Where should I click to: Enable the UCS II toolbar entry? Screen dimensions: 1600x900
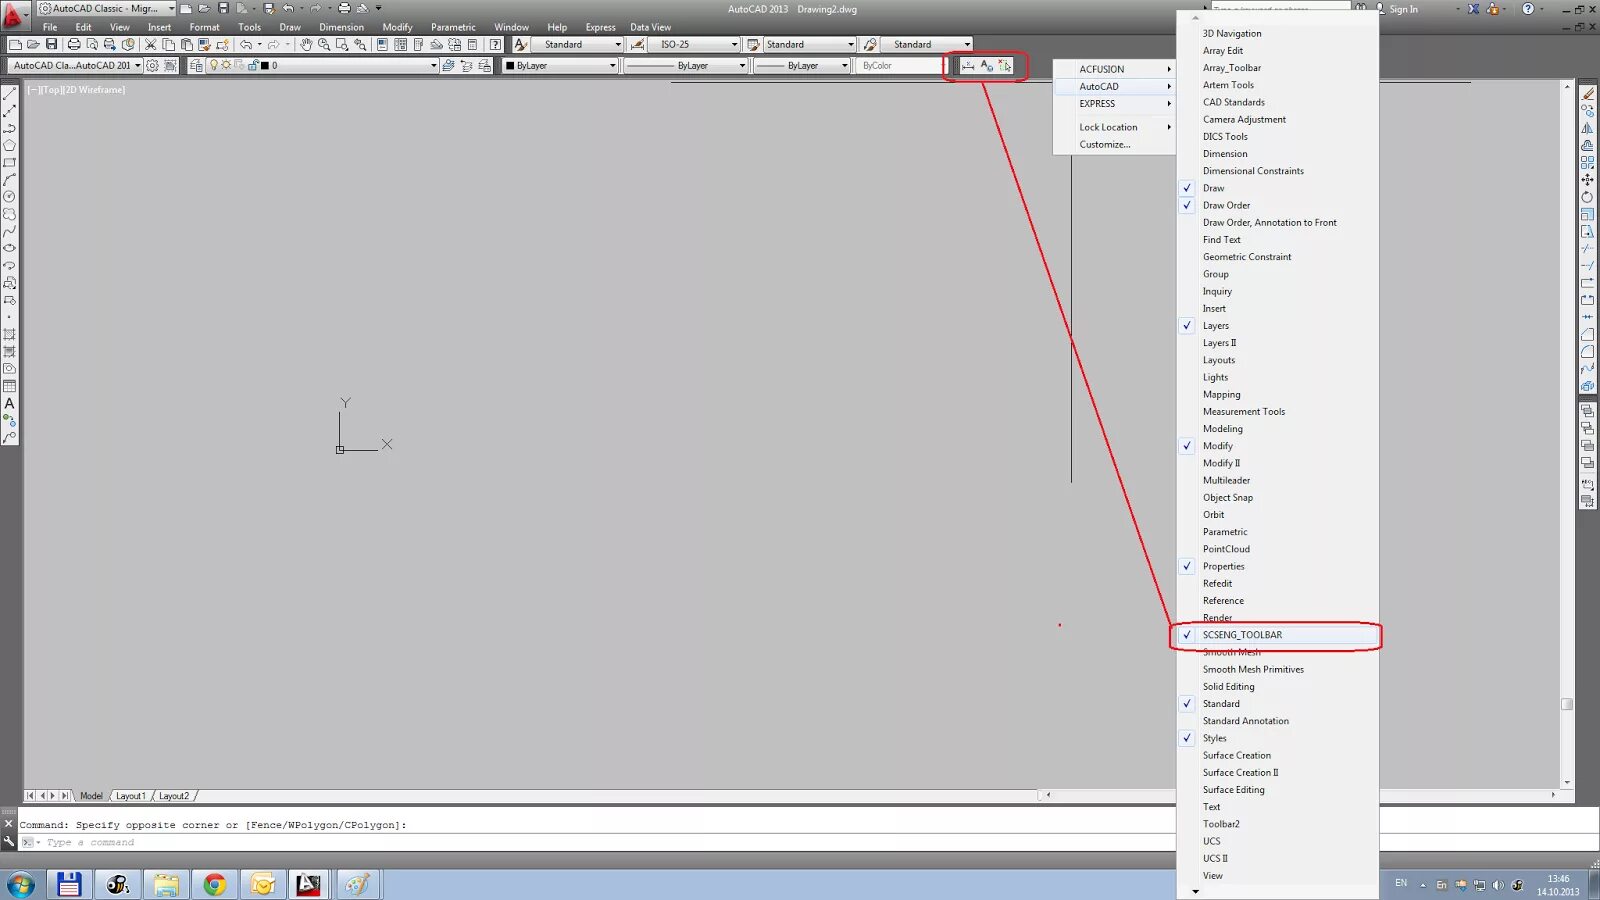pos(1278,858)
